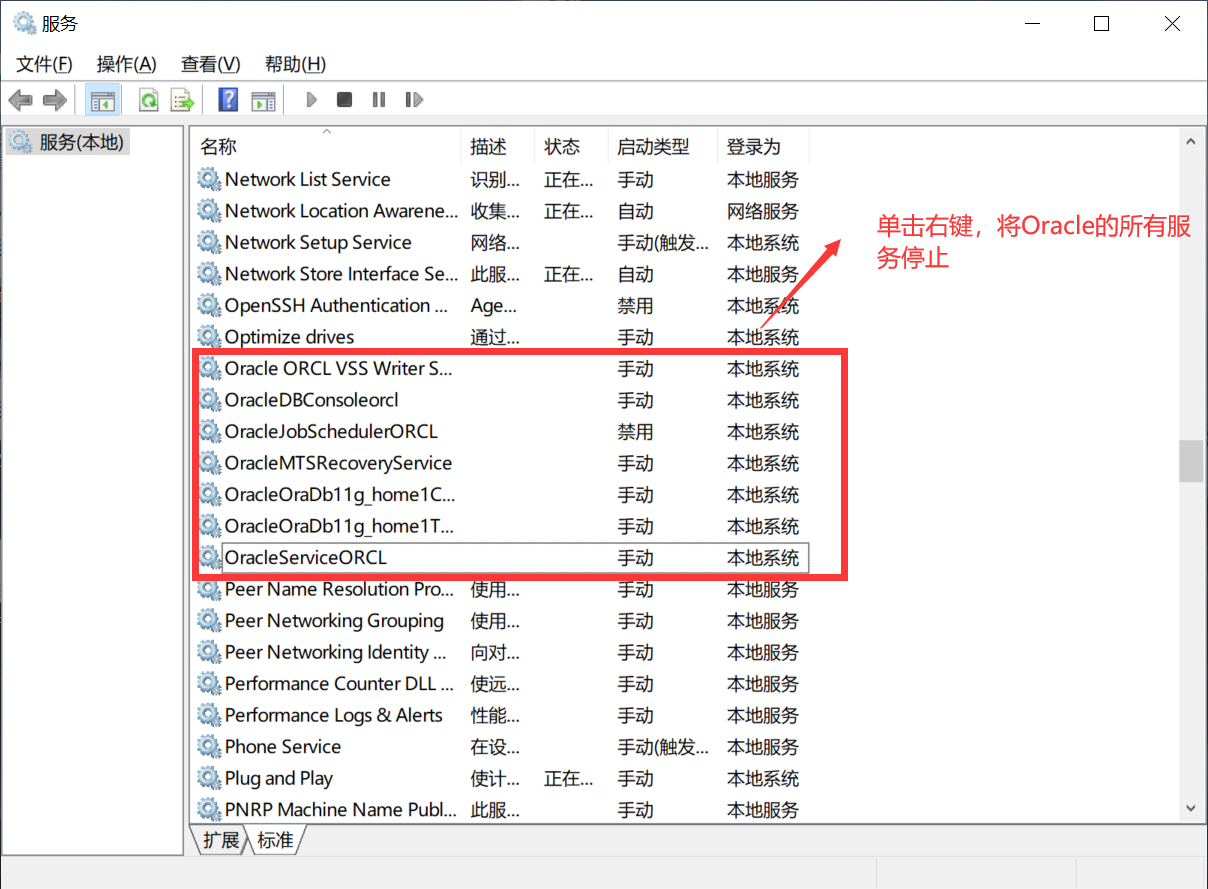Viewport: 1208px width, 889px height.
Task: Click 禁用 startup type of OpenSSH Authentication
Action: tap(635, 305)
